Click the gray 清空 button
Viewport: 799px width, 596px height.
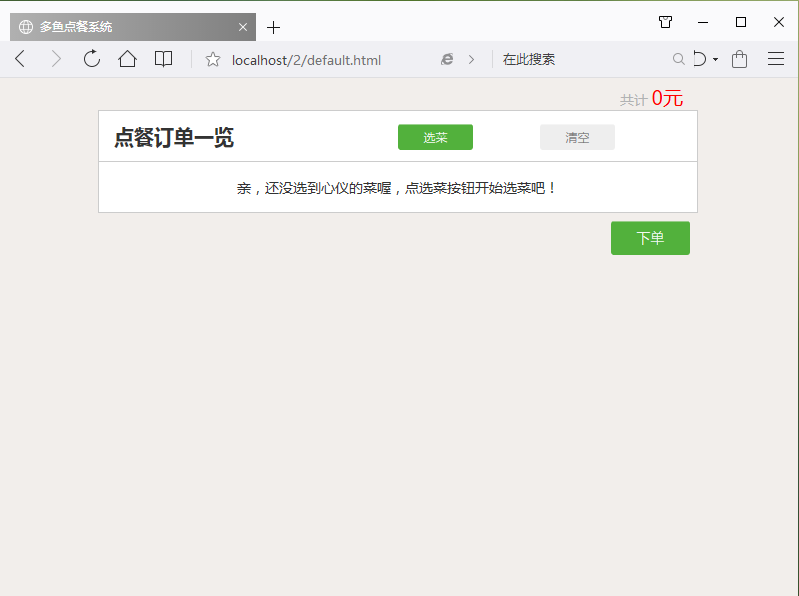point(577,137)
